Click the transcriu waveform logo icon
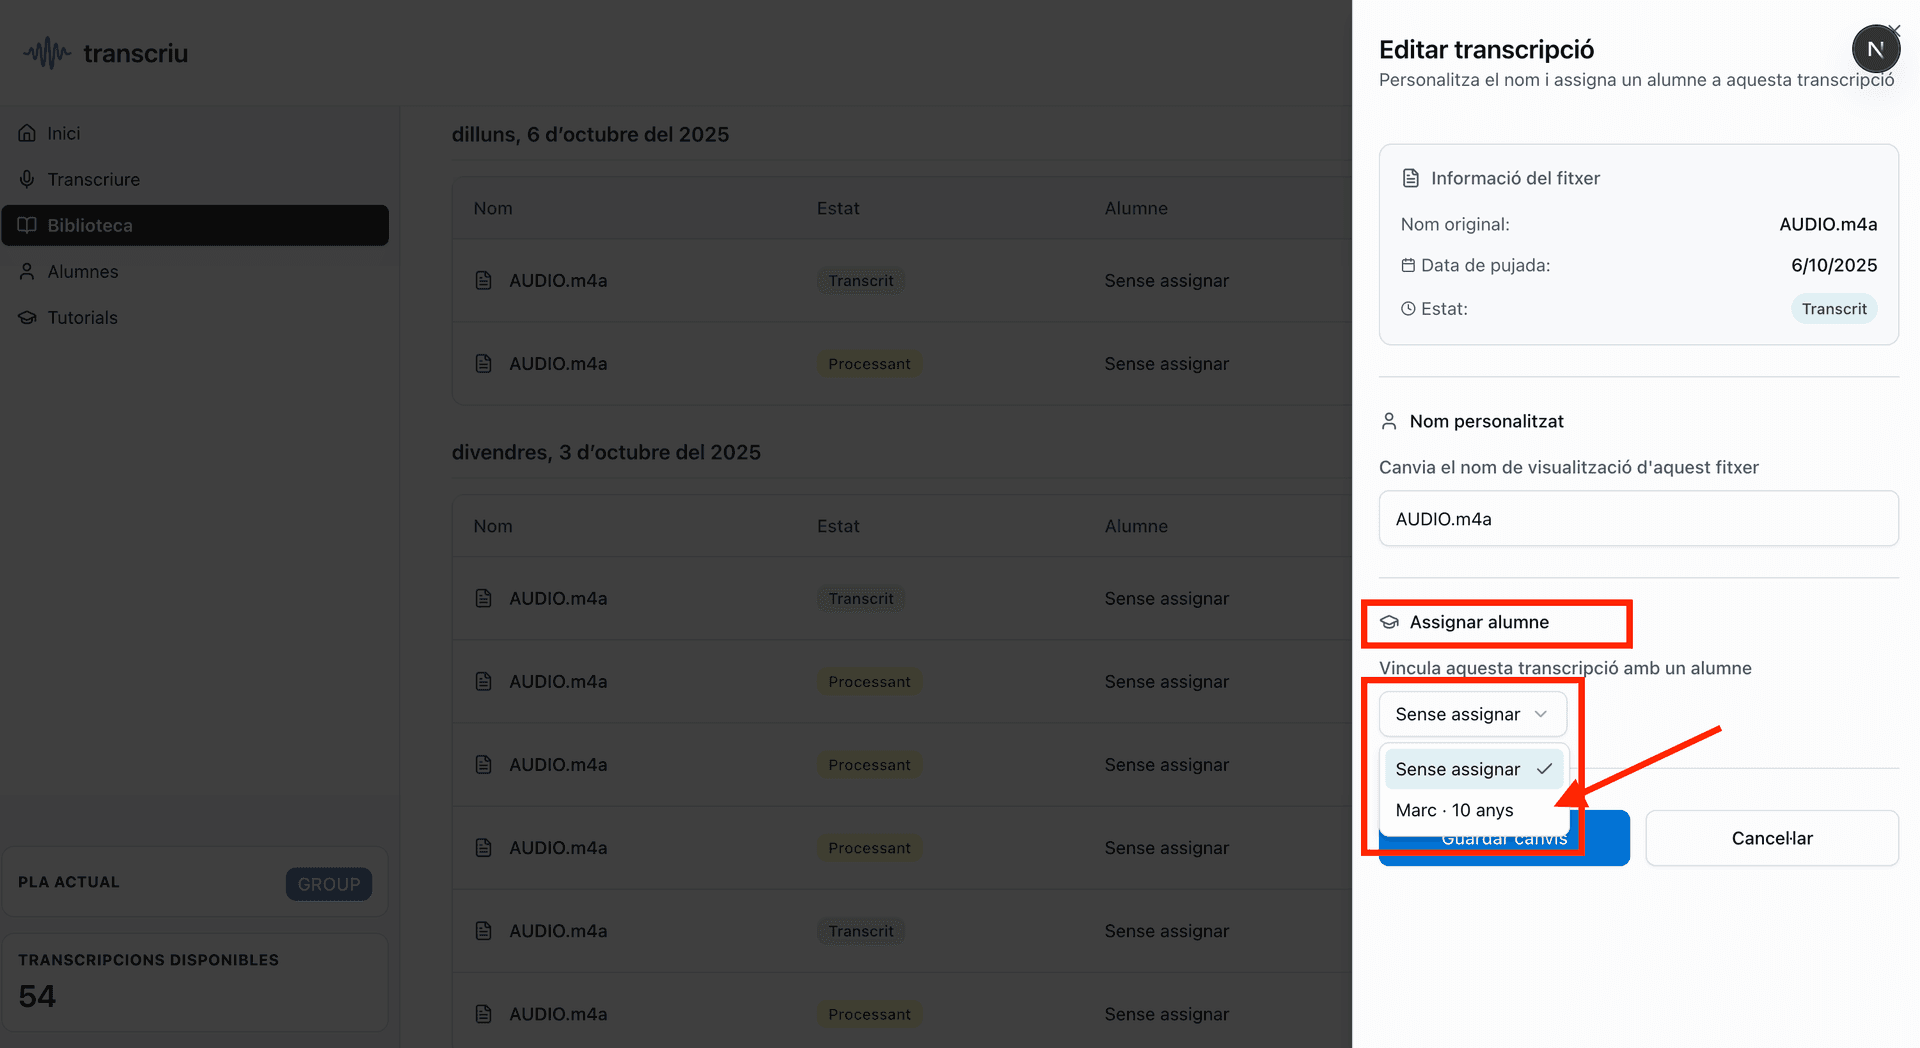The height and width of the screenshot is (1048, 1920). tap(47, 53)
